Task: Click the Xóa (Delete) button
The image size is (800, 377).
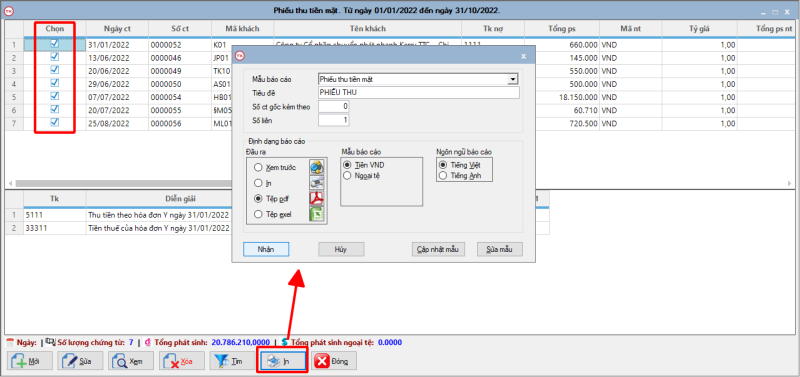Action: (x=182, y=361)
